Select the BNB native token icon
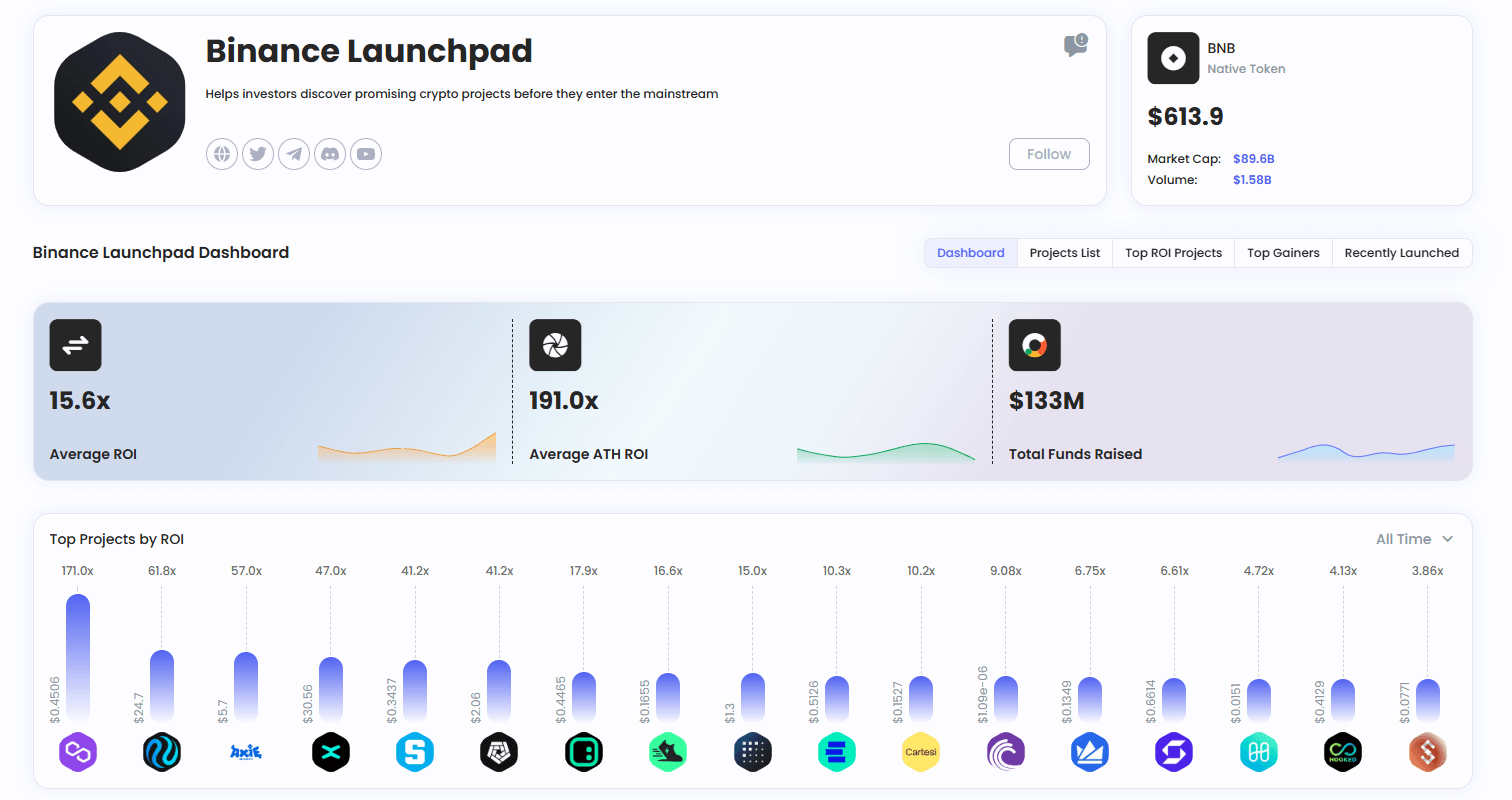This screenshot has width=1512, height=800. pos(1172,58)
